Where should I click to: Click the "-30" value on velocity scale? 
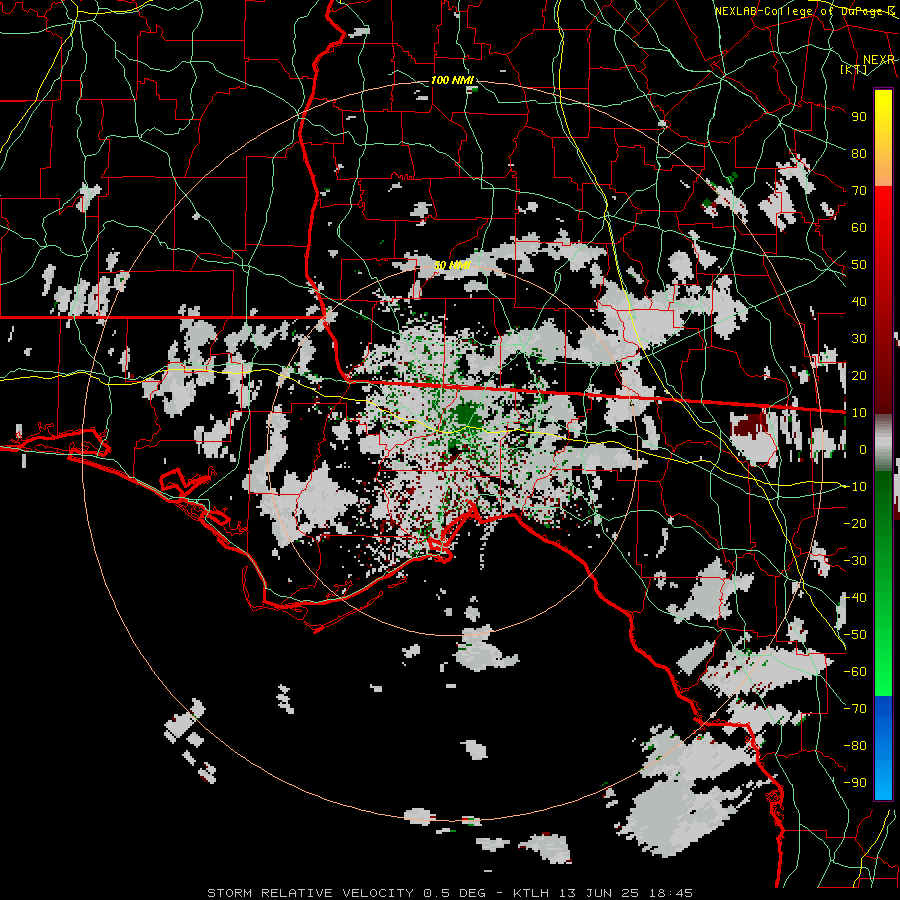855,561
